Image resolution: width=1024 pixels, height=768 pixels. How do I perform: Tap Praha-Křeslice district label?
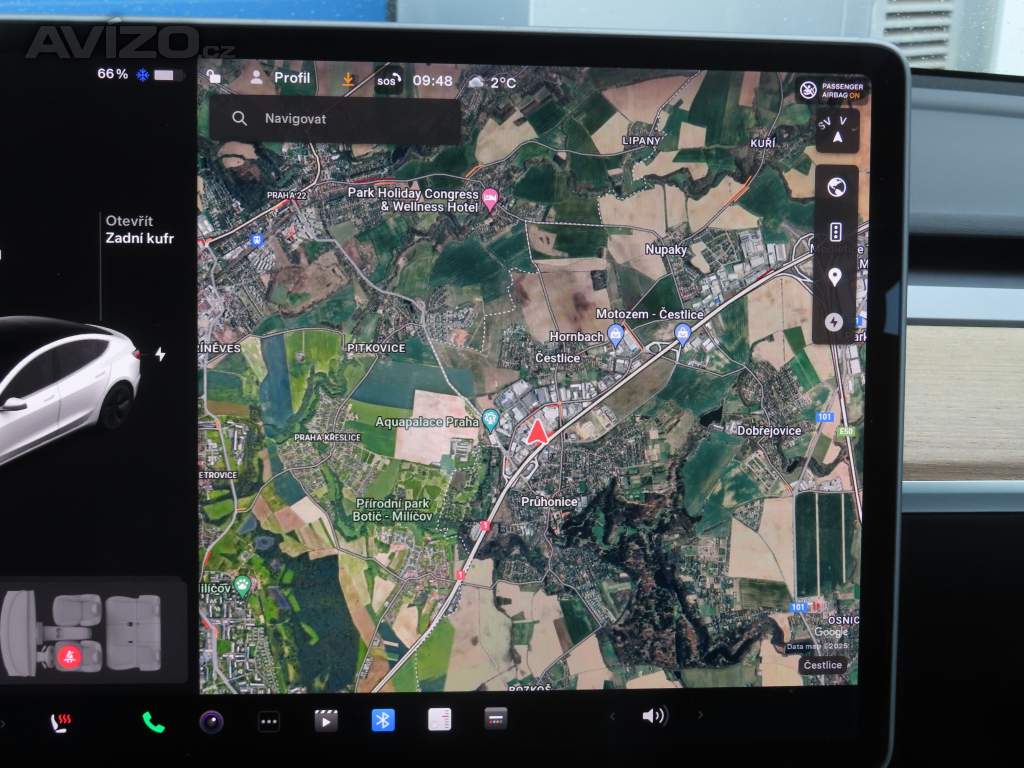[327, 437]
